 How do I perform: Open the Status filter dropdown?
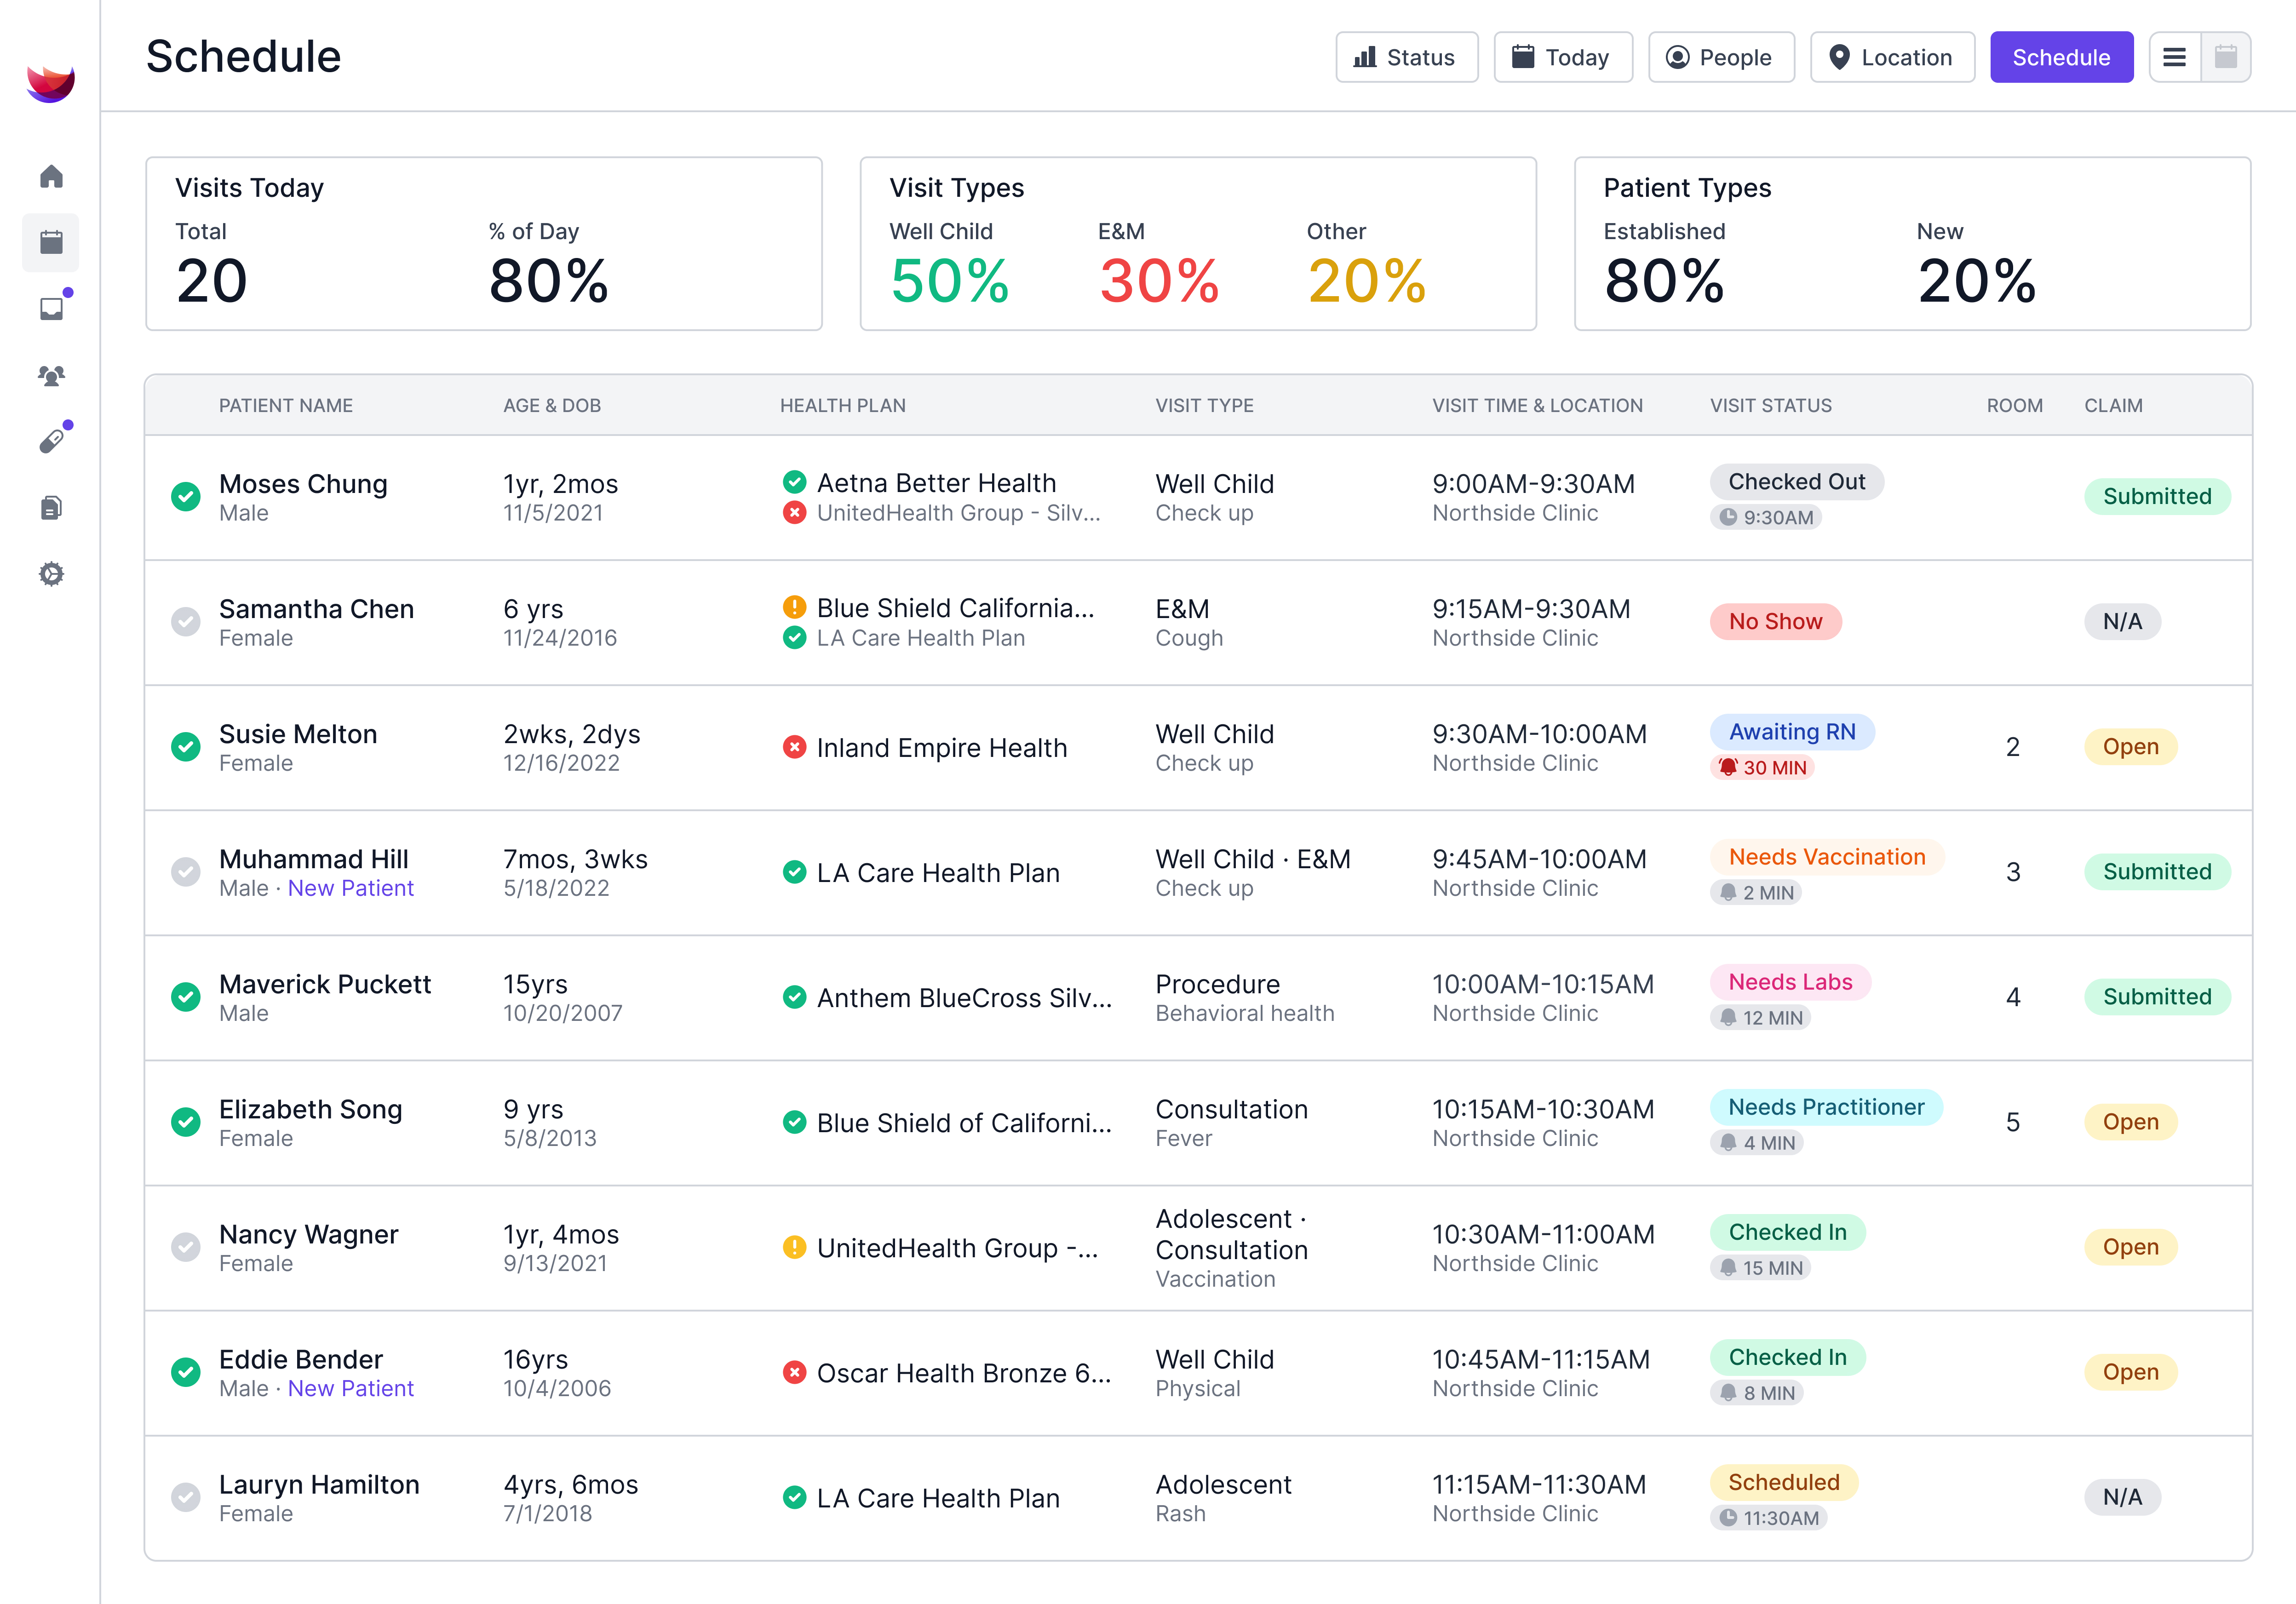pos(1406,57)
